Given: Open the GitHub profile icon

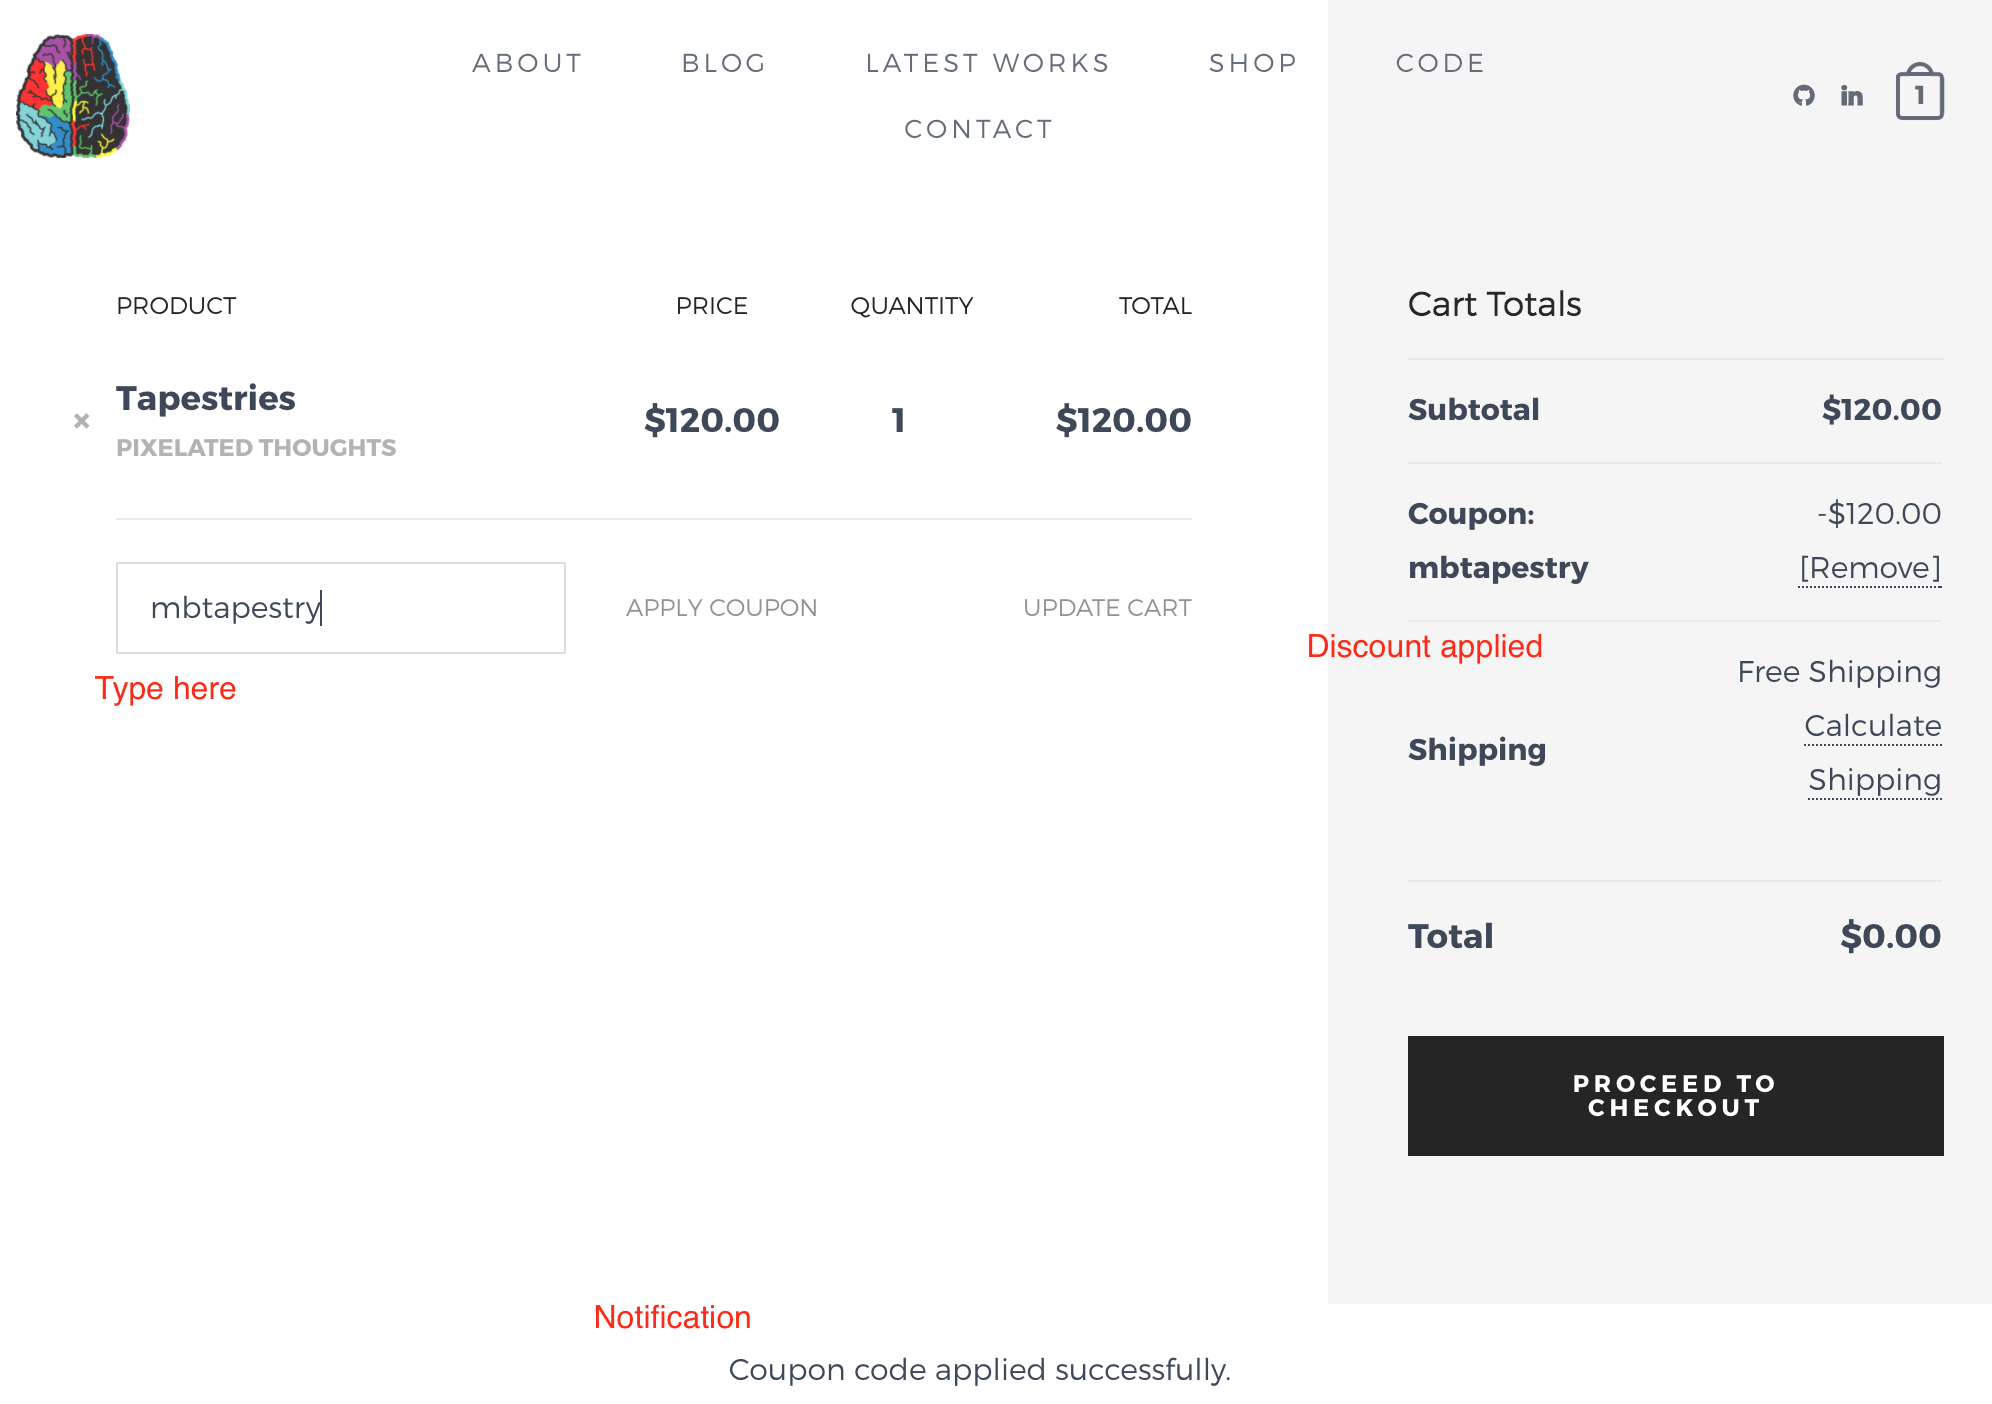Looking at the screenshot, I should click(x=1804, y=96).
